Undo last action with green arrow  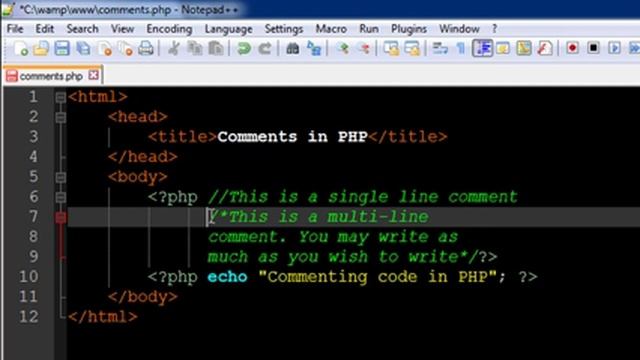244,49
